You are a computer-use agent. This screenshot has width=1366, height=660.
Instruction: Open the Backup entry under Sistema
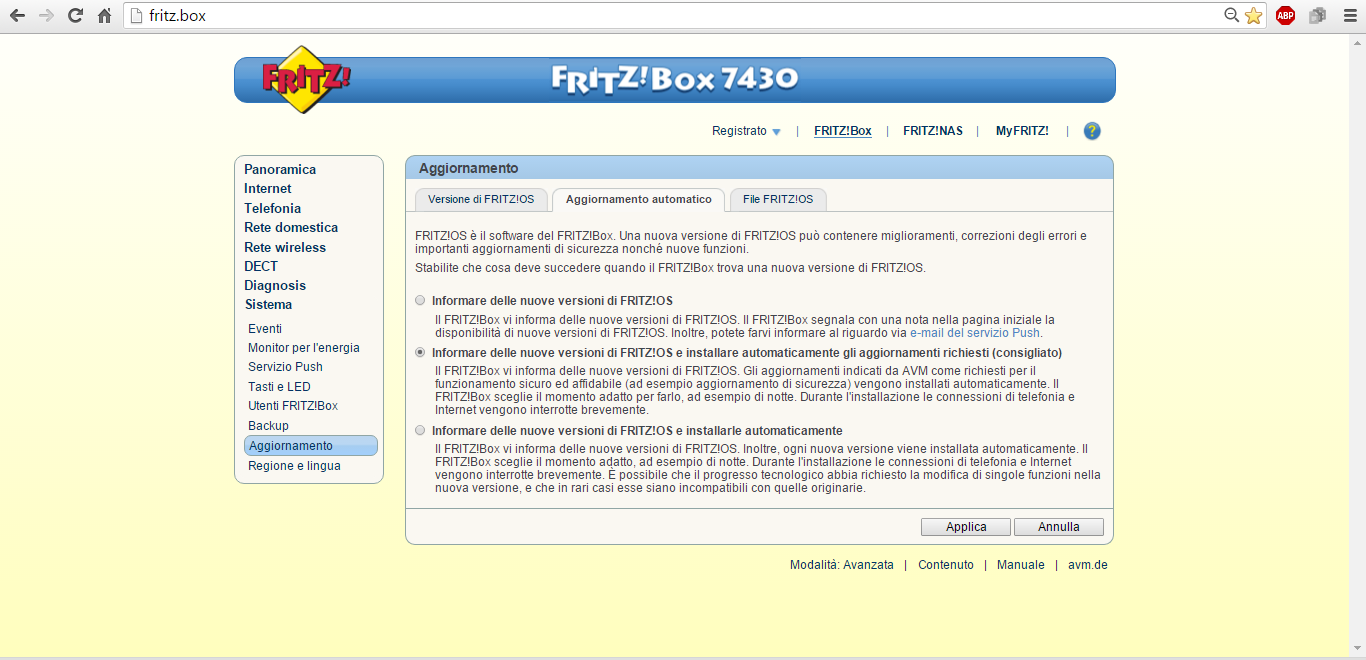coord(268,426)
